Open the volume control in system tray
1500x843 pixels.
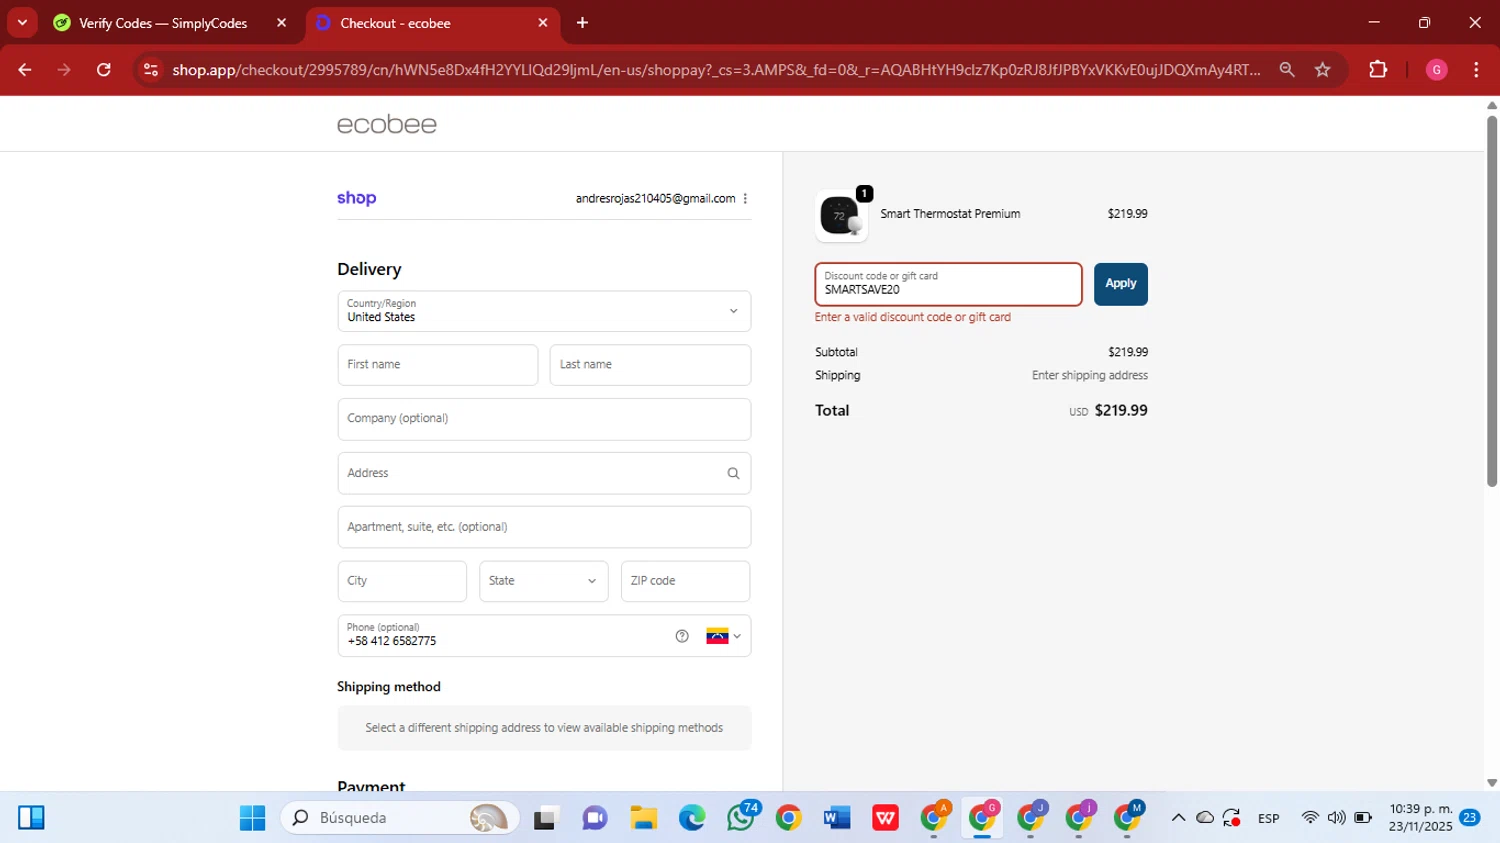click(x=1336, y=818)
